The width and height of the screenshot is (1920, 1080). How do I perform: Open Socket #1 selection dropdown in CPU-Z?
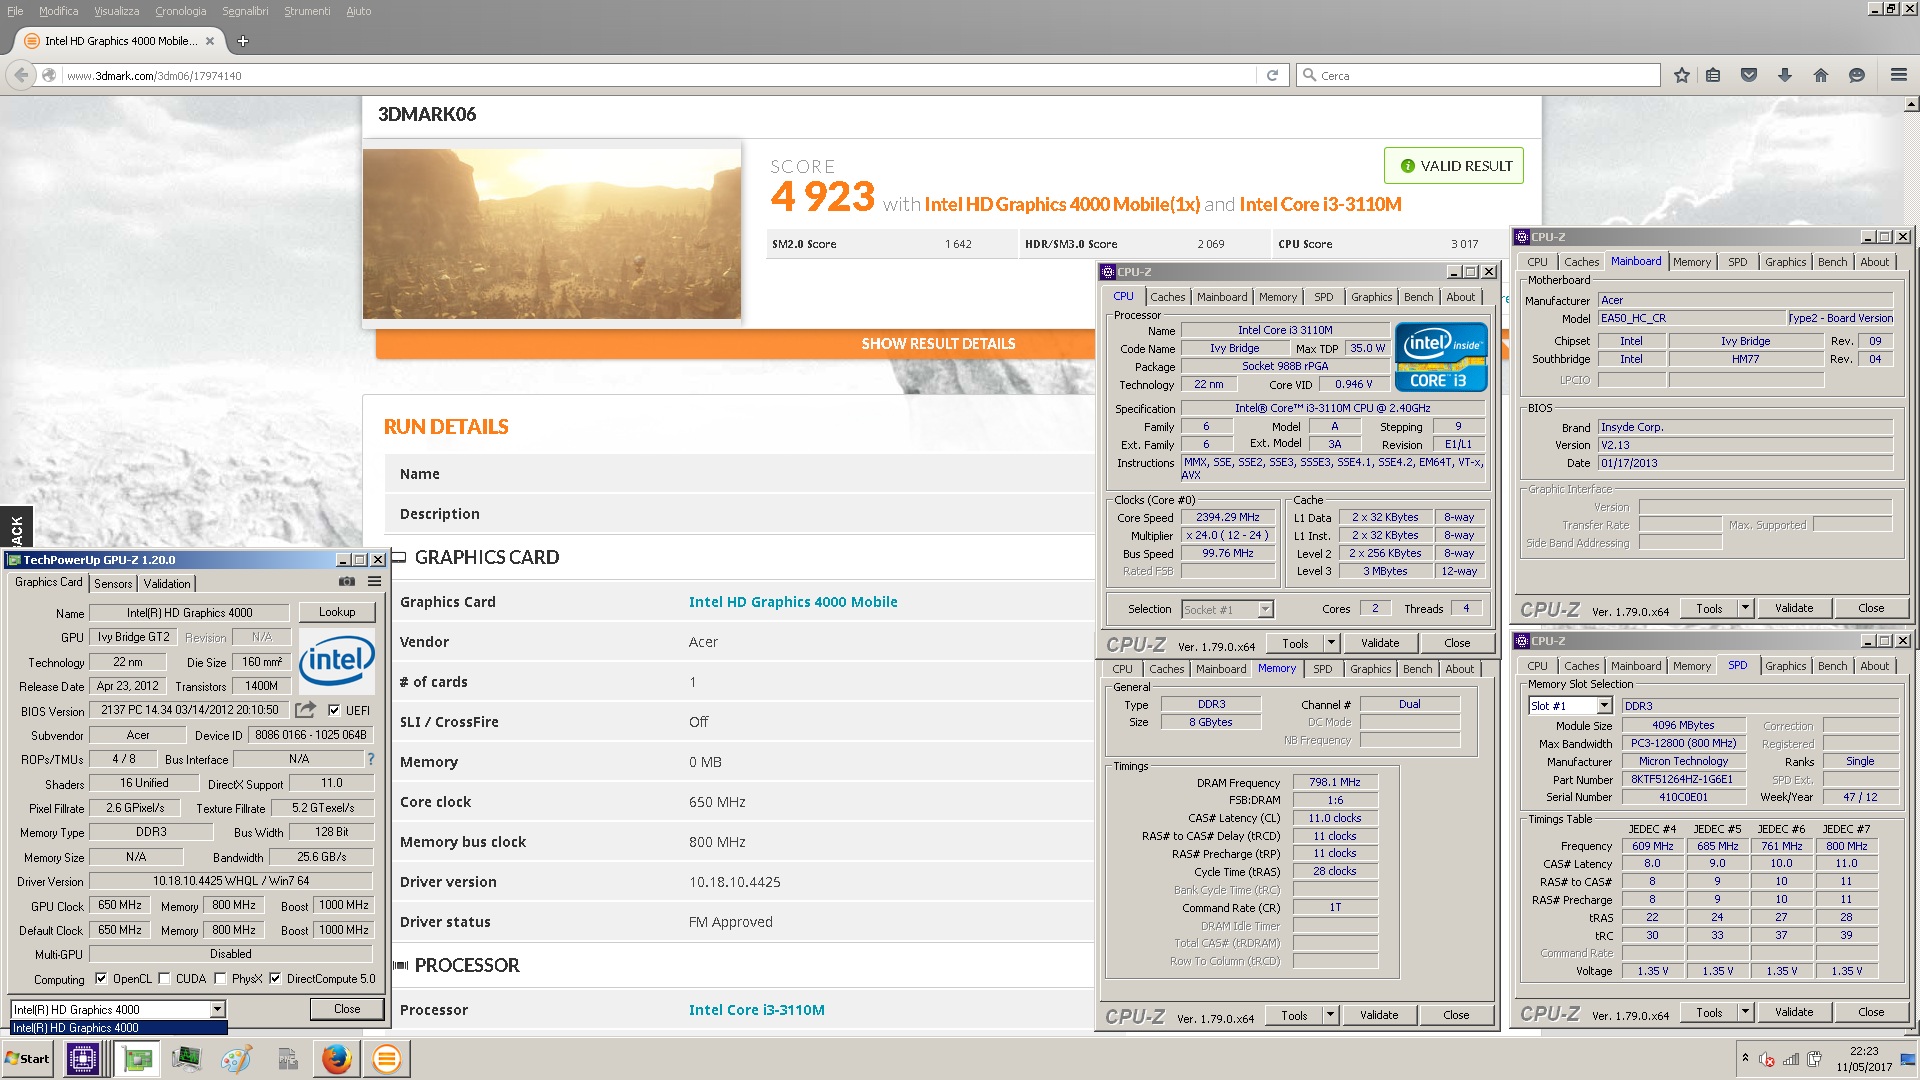[x=1265, y=609]
